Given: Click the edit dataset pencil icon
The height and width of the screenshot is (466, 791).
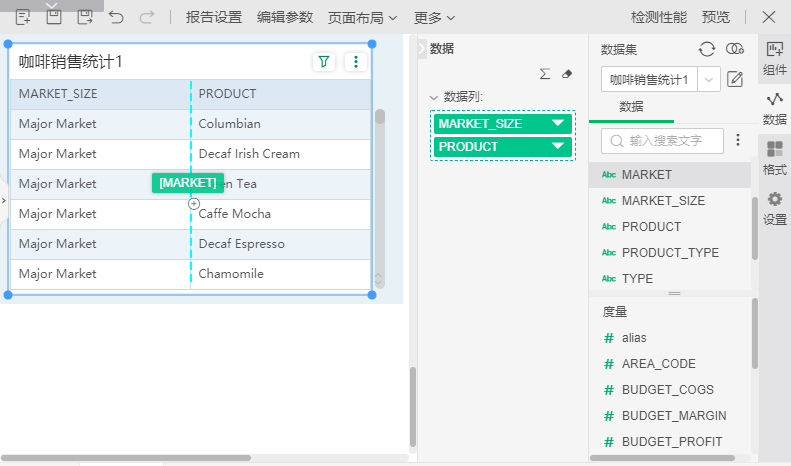Looking at the screenshot, I should pyautogui.click(x=735, y=79).
